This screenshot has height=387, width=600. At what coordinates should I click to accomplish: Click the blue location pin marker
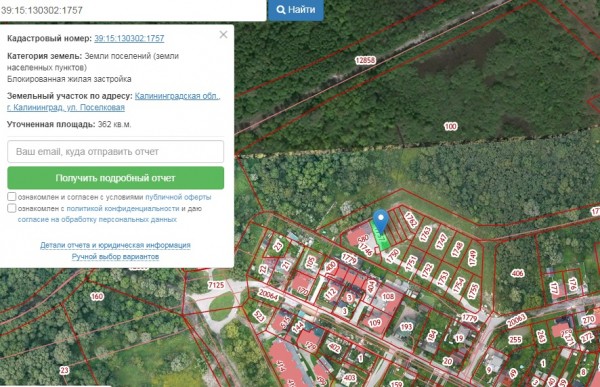[381, 219]
